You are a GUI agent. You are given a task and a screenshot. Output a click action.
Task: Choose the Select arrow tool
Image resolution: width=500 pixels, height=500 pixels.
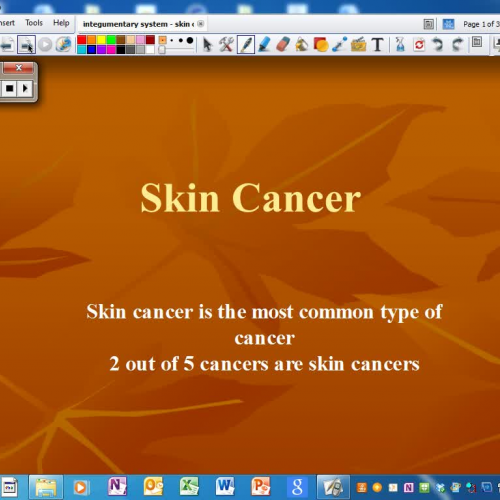point(207,44)
